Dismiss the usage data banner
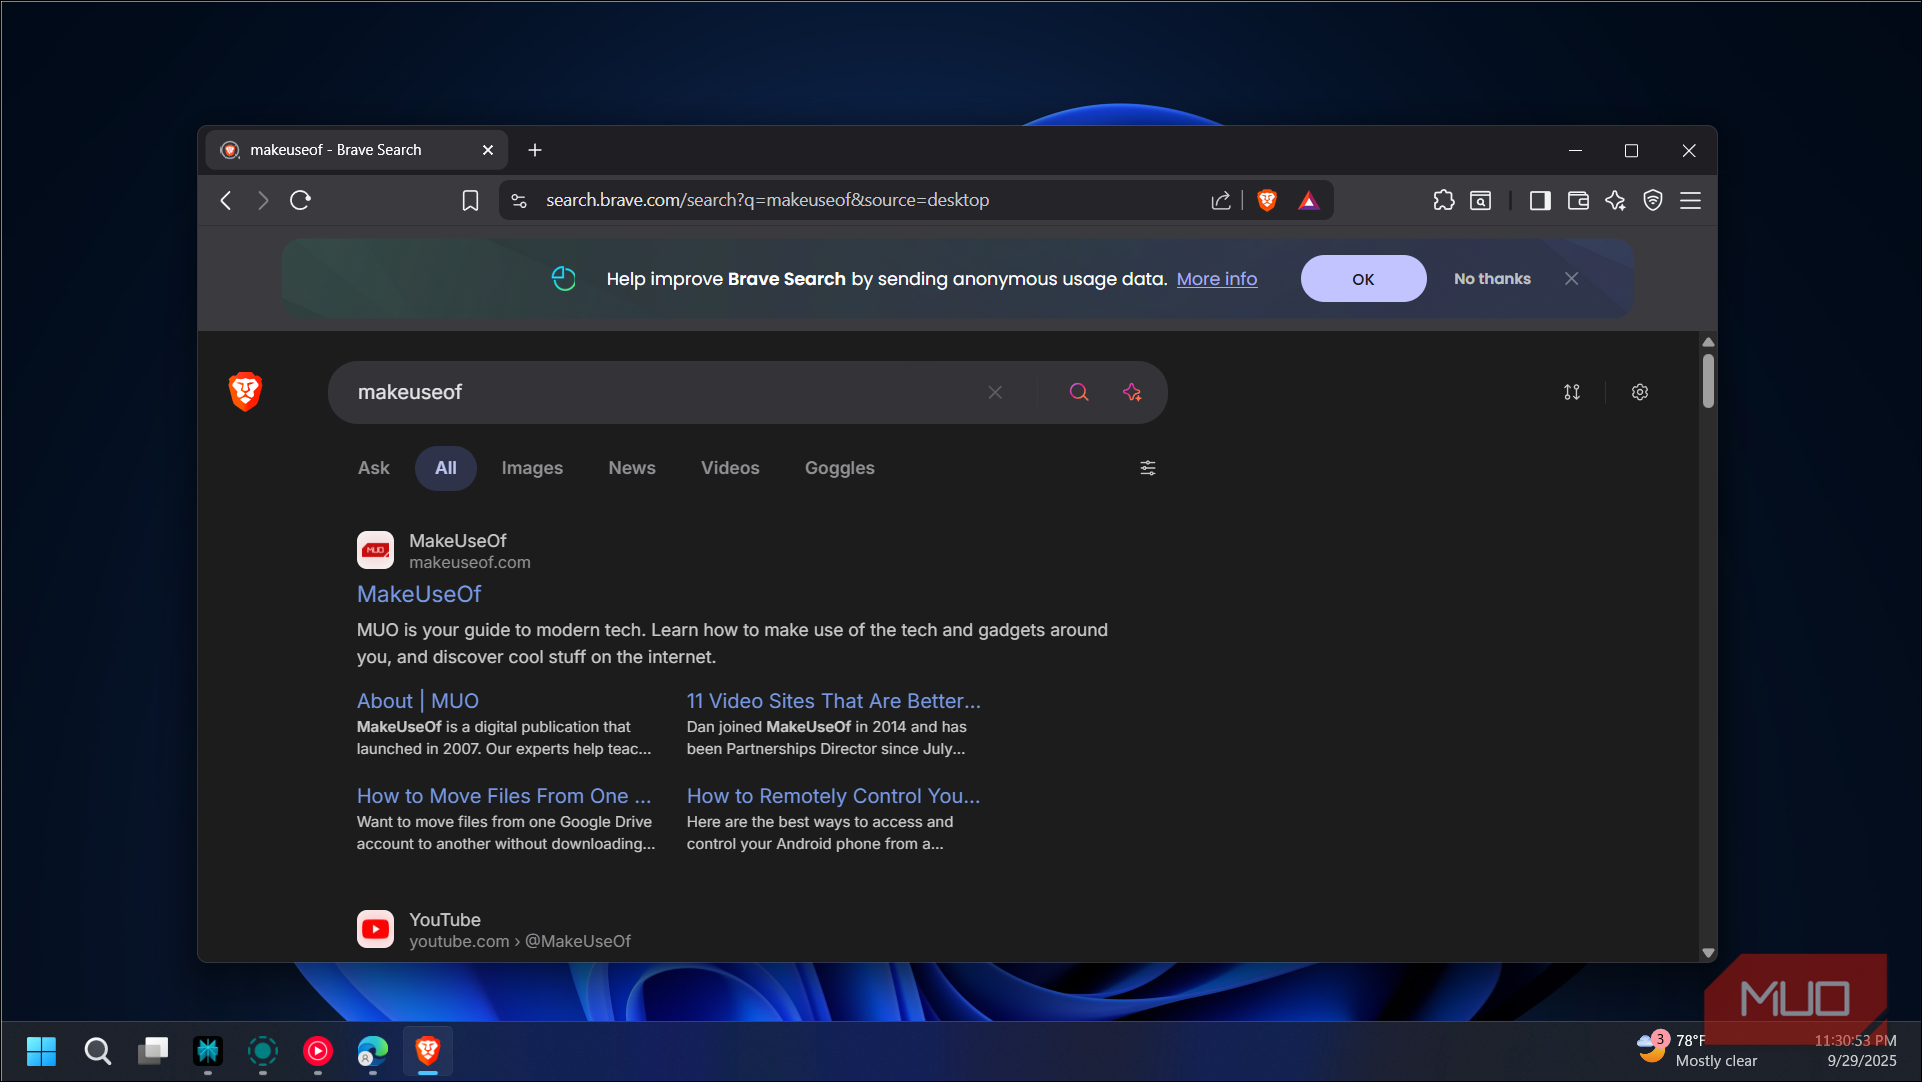The height and width of the screenshot is (1082, 1922). coord(1572,279)
